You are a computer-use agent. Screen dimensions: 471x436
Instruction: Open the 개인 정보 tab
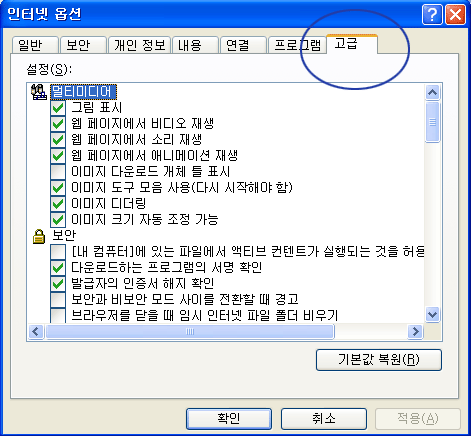(x=139, y=45)
